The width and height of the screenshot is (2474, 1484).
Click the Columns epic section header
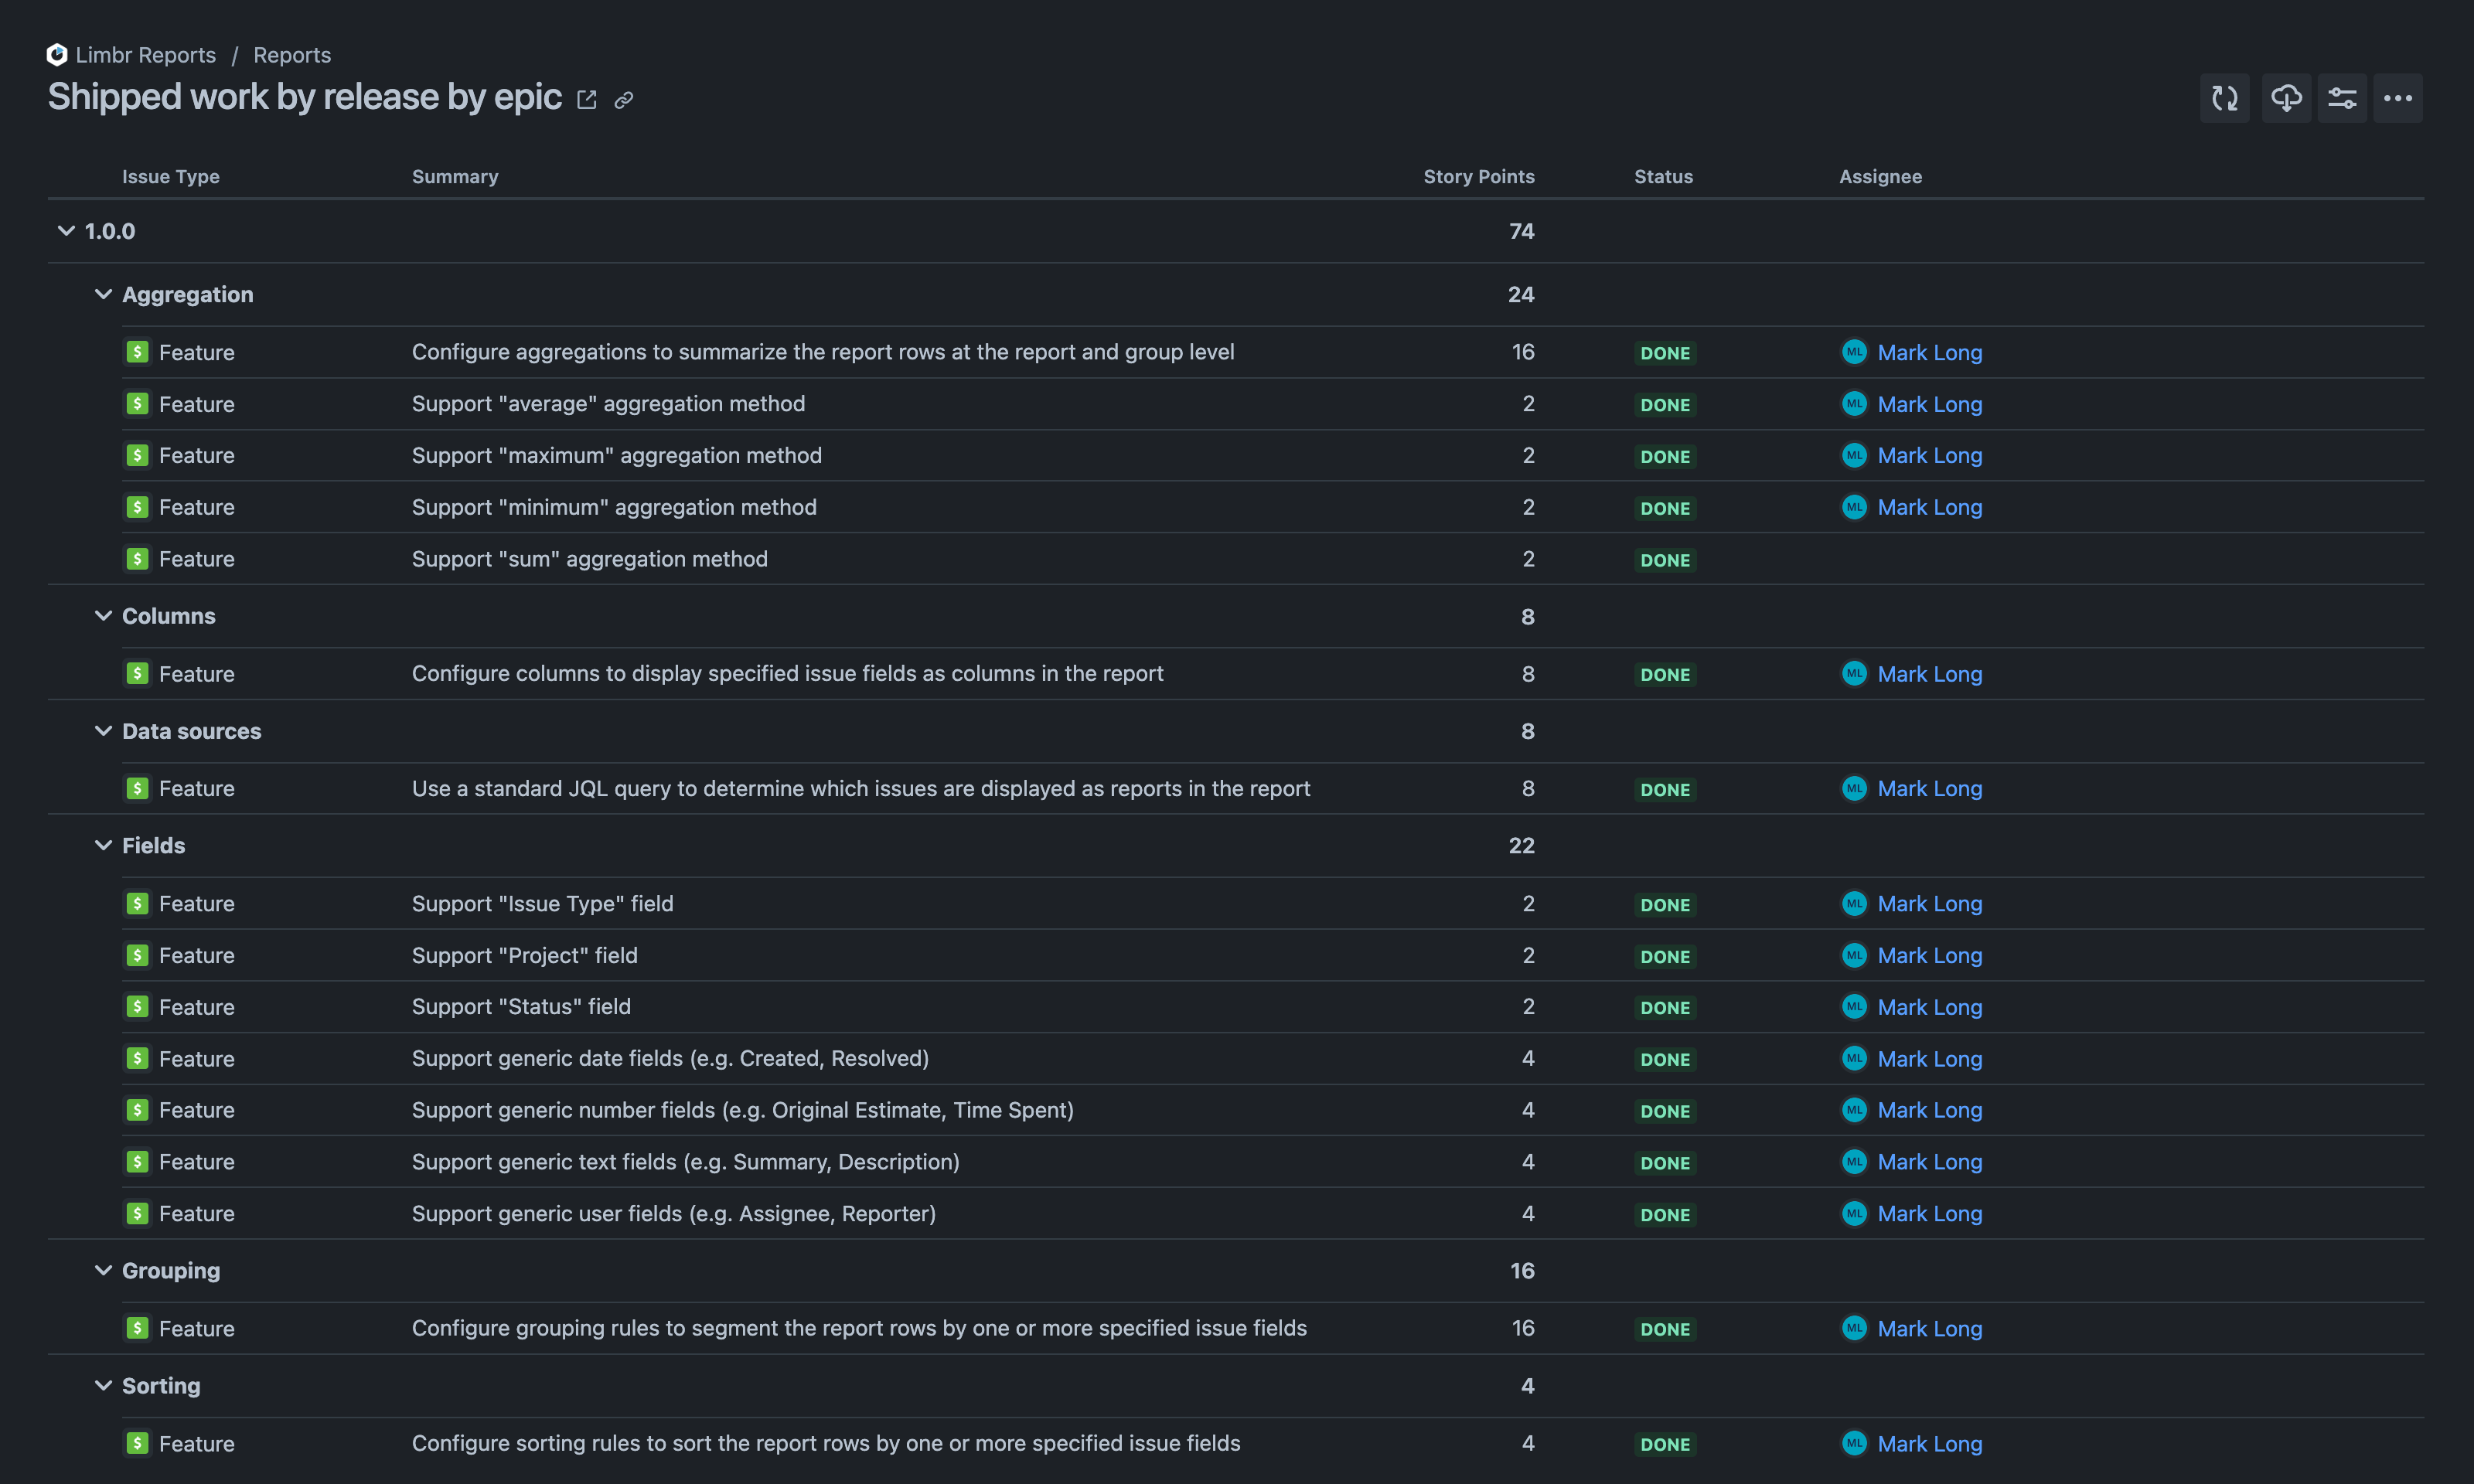click(168, 614)
